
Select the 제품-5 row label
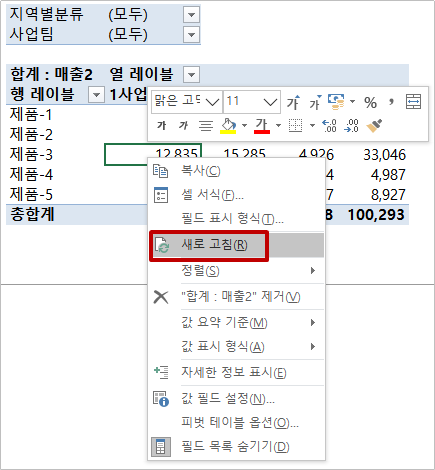31,195
